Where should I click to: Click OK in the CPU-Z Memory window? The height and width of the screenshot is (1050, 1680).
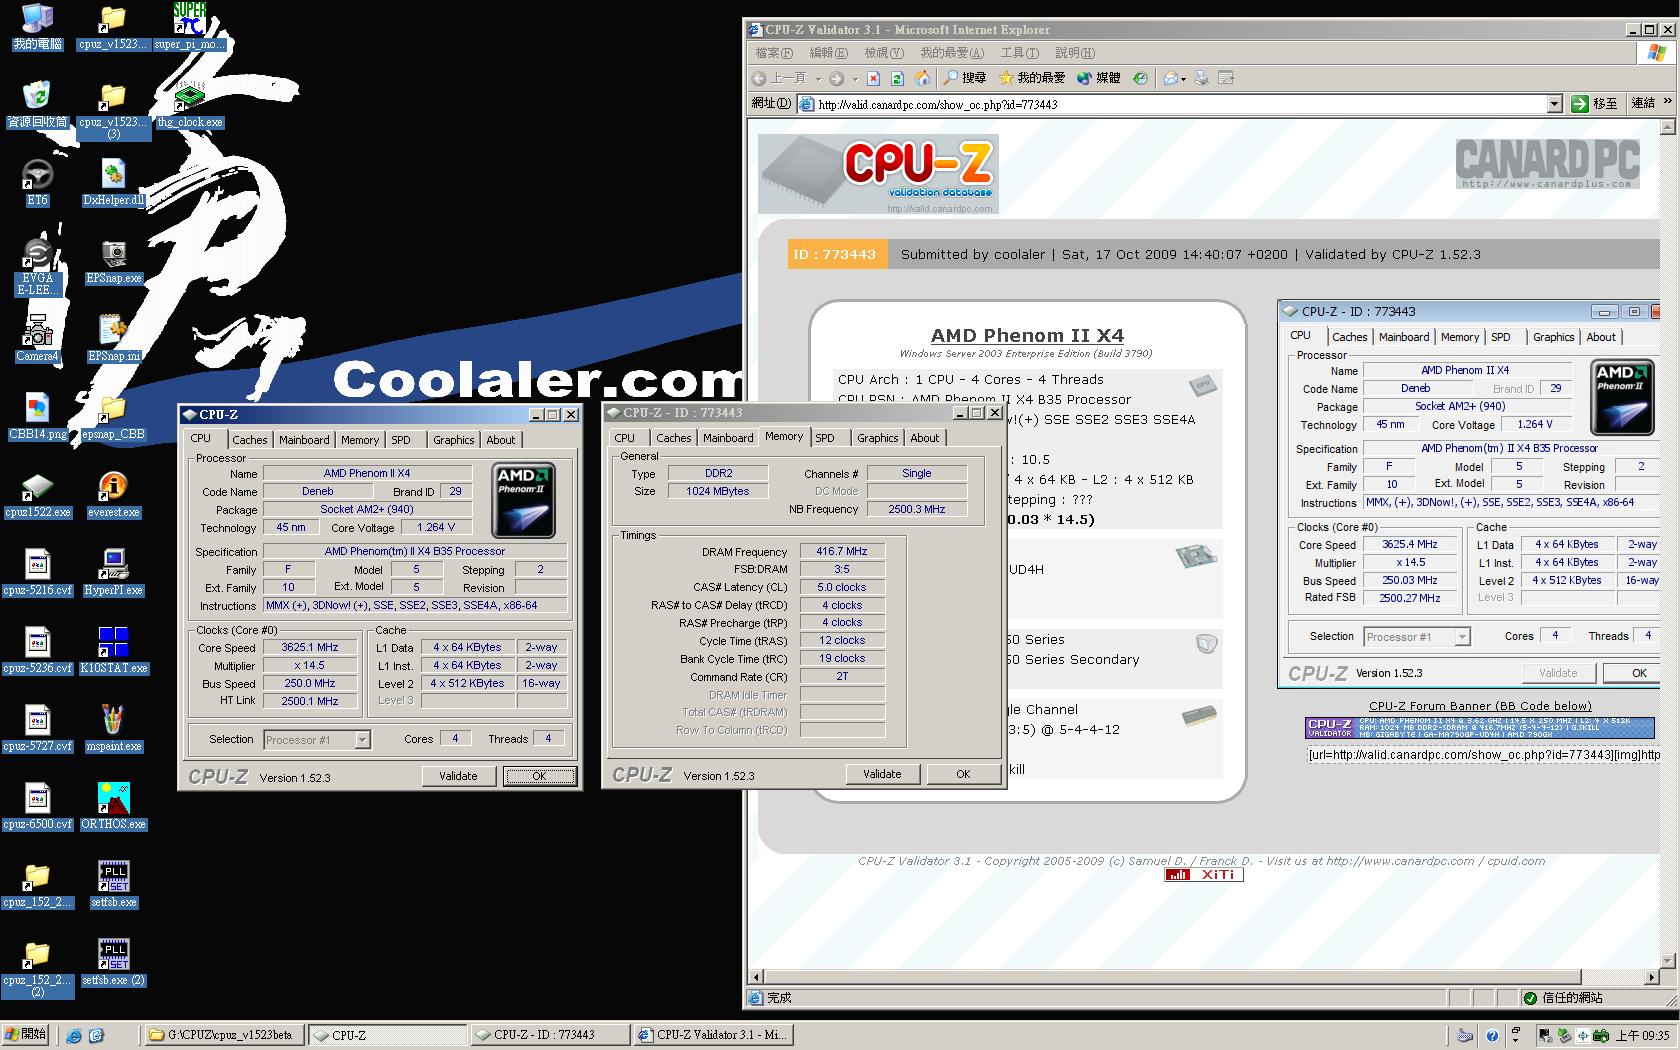[962, 774]
